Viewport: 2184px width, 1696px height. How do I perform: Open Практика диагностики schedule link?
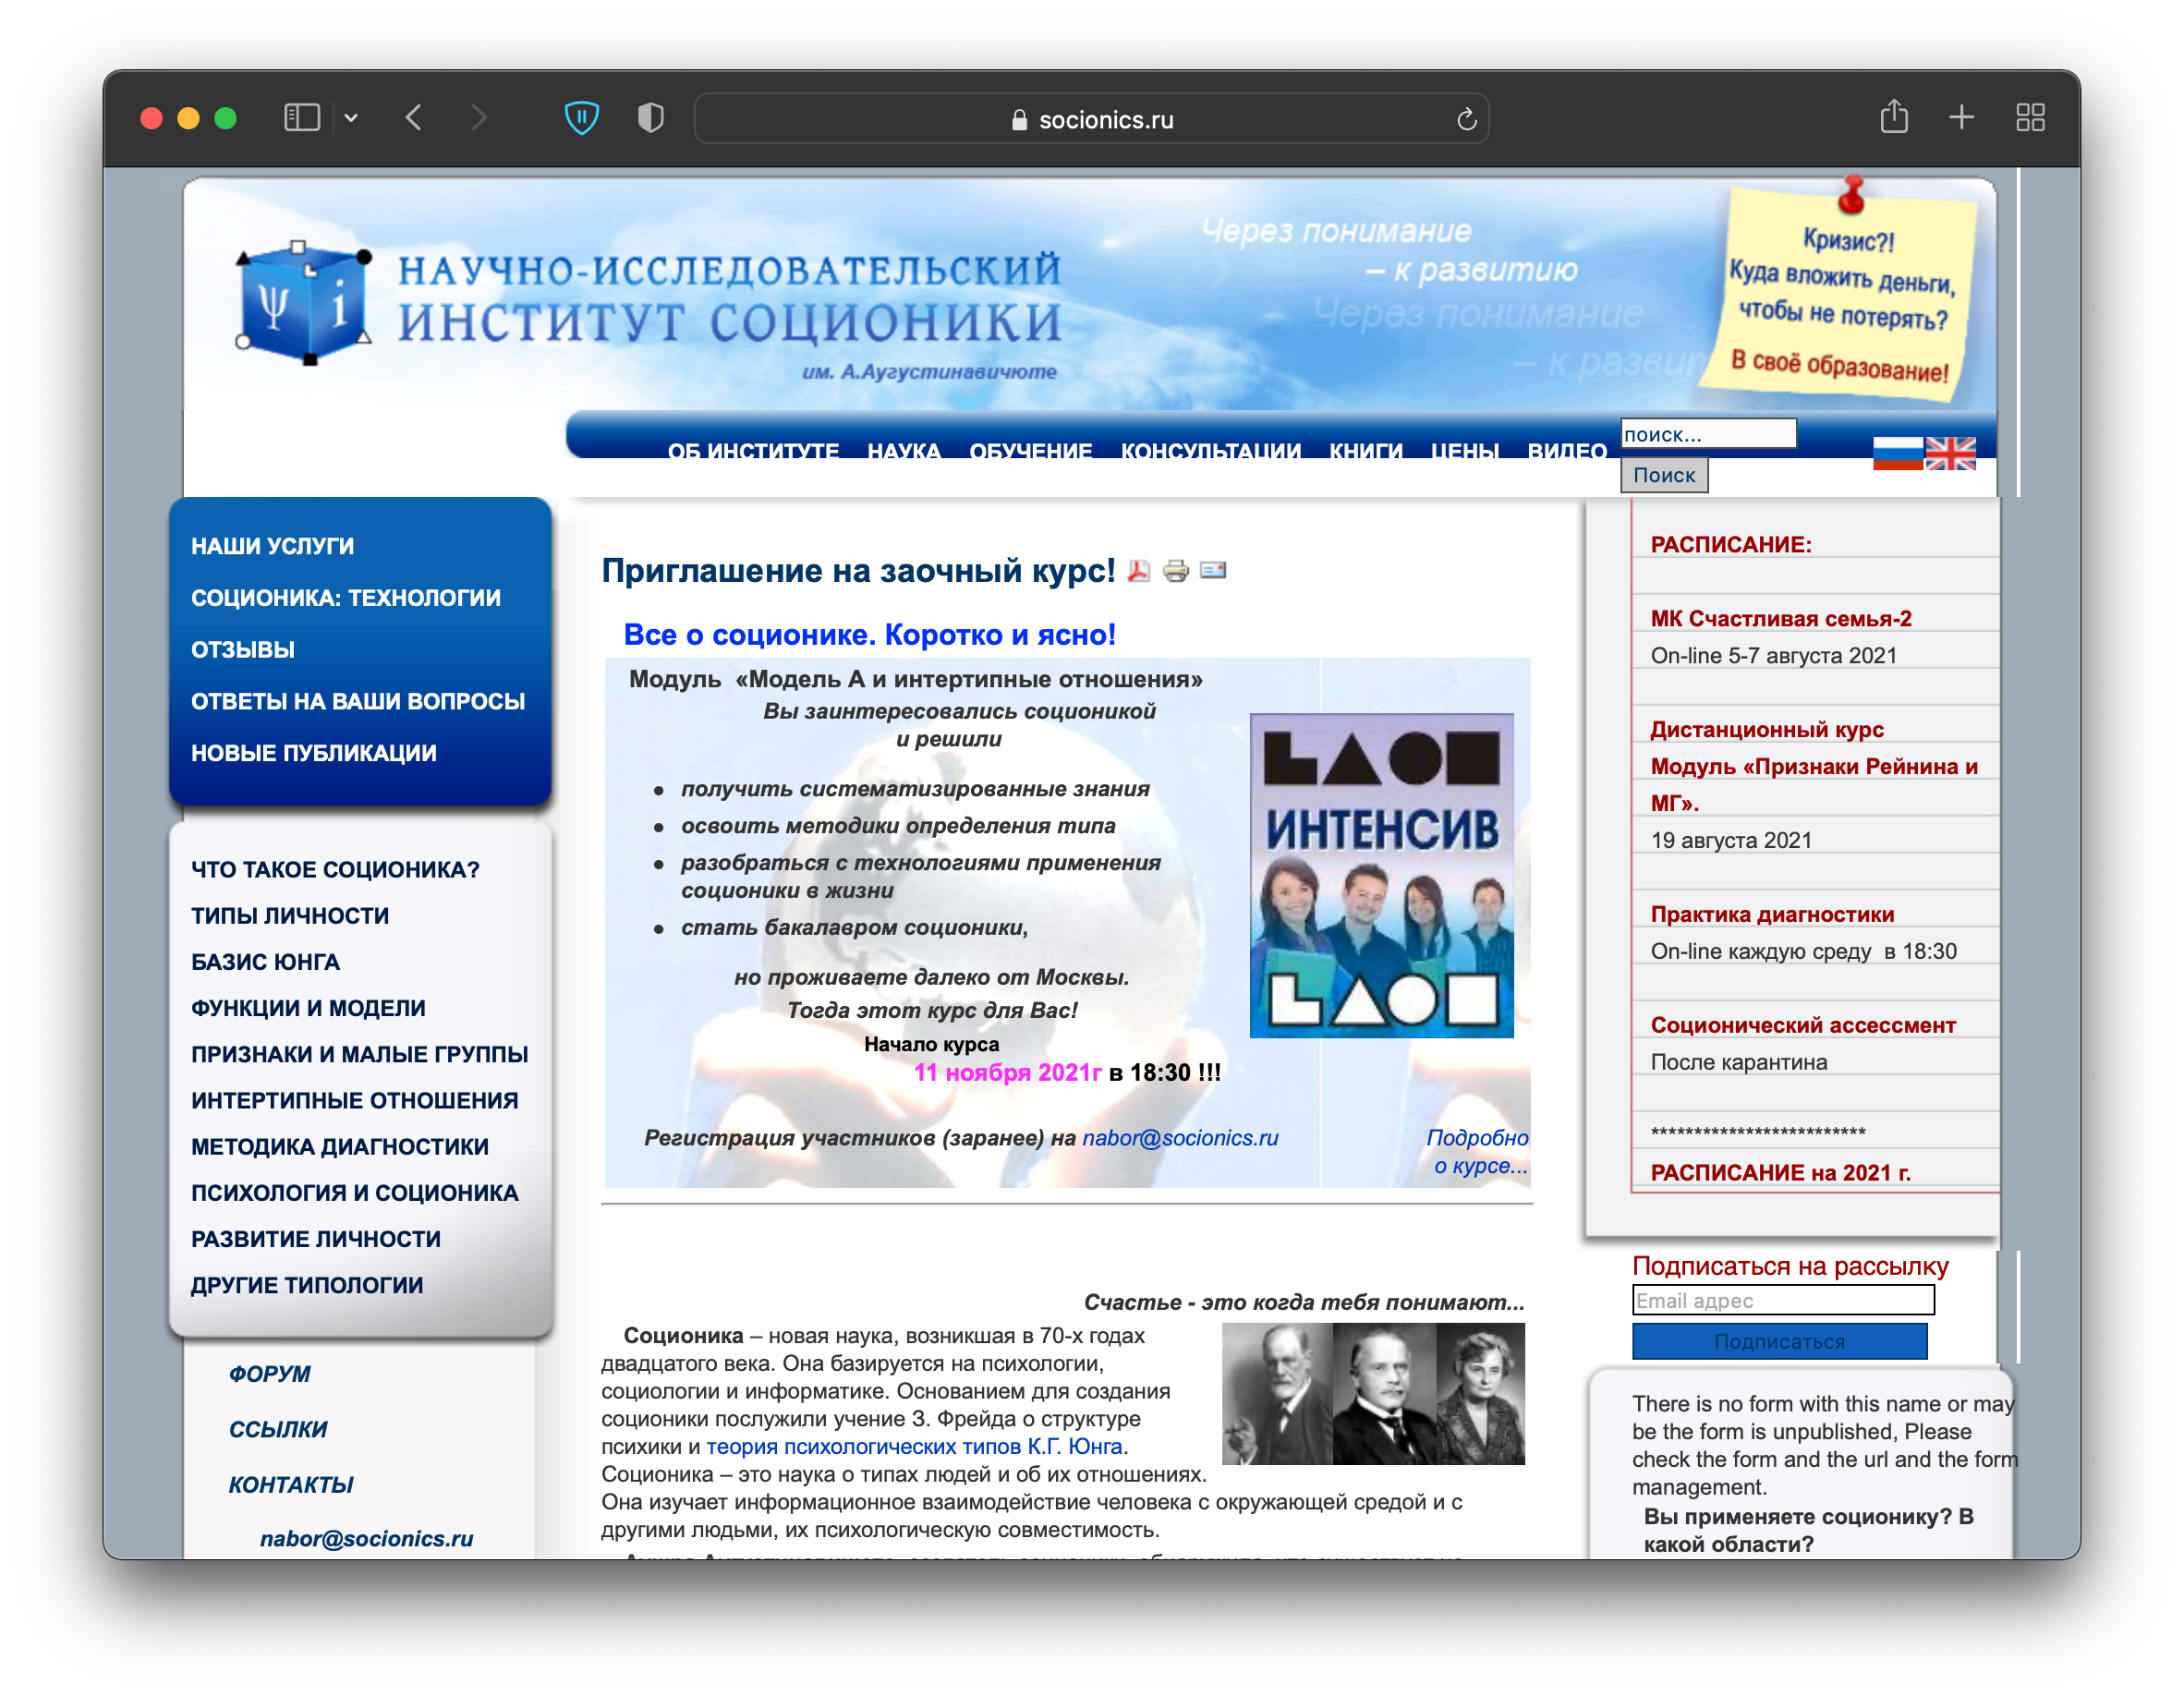pos(1772,914)
